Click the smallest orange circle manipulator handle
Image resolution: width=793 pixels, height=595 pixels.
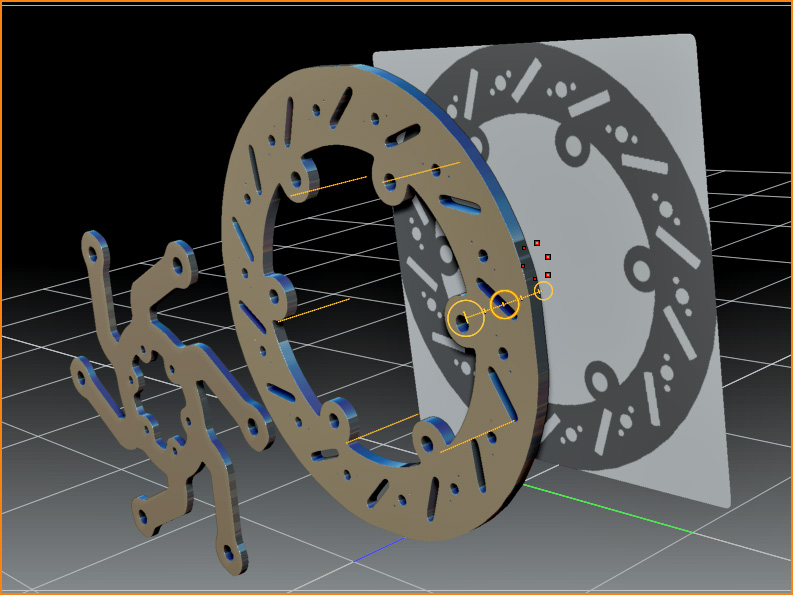click(544, 291)
